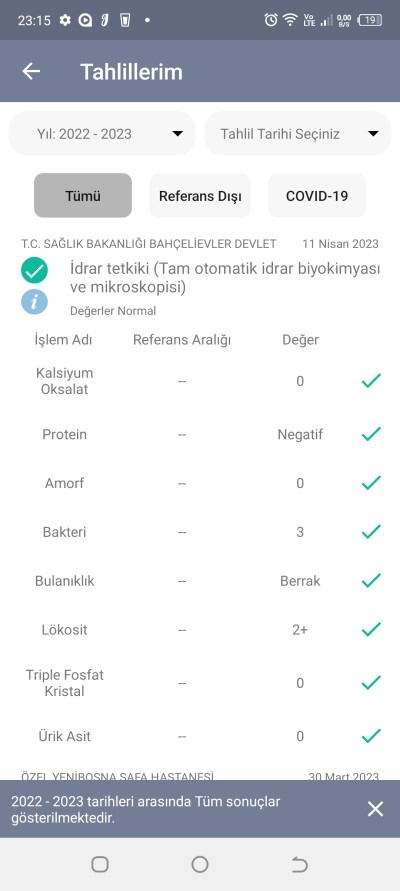Tap the checkmark on the Ürik Asit row

coord(371,736)
